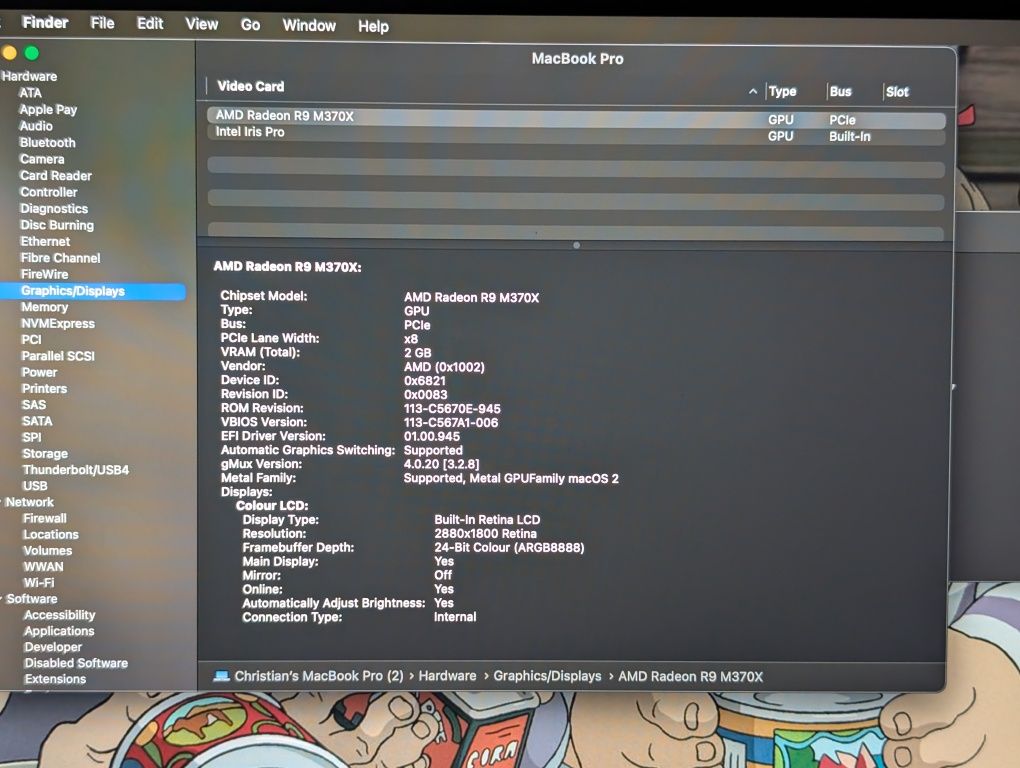Open the Edit menu
1020x768 pixels.
[x=150, y=23]
